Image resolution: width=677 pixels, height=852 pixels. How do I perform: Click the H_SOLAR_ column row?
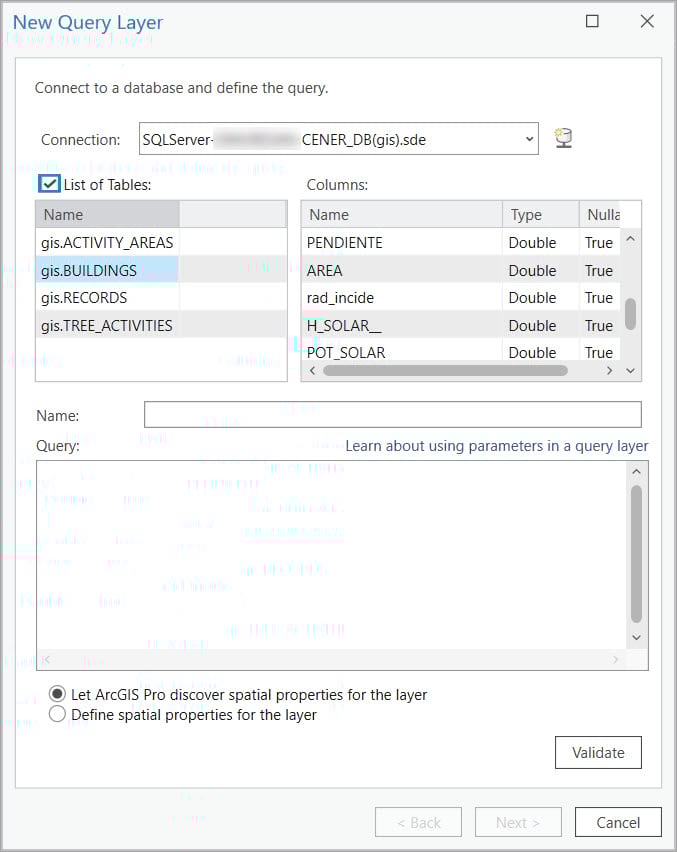(x=461, y=325)
